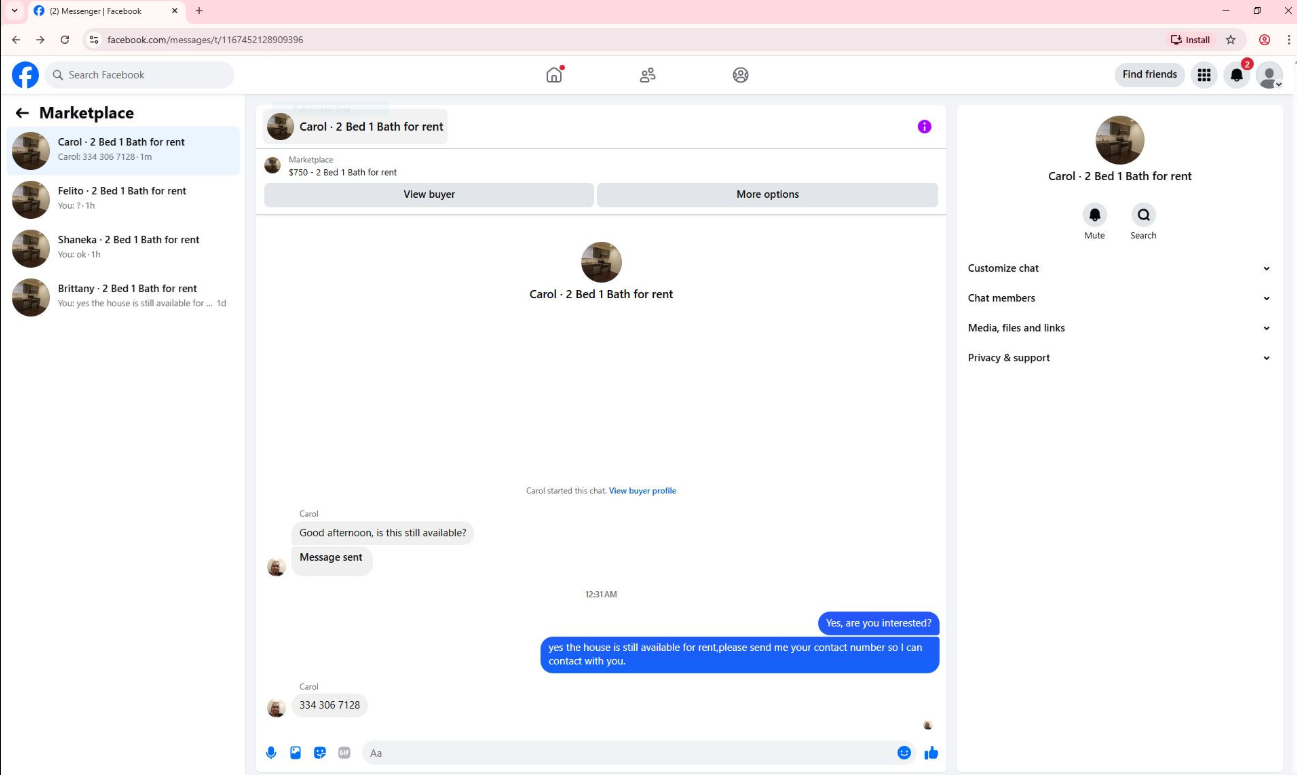
Task: Click Carol's message with phone number 334 306 7128
Action: point(330,705)
